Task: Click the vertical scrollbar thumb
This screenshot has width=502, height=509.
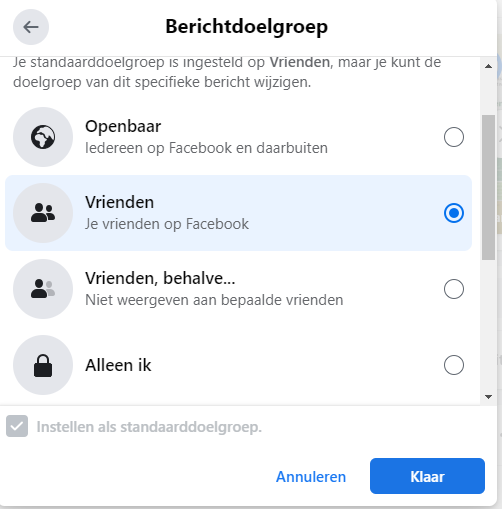Action: click(488, 187)
